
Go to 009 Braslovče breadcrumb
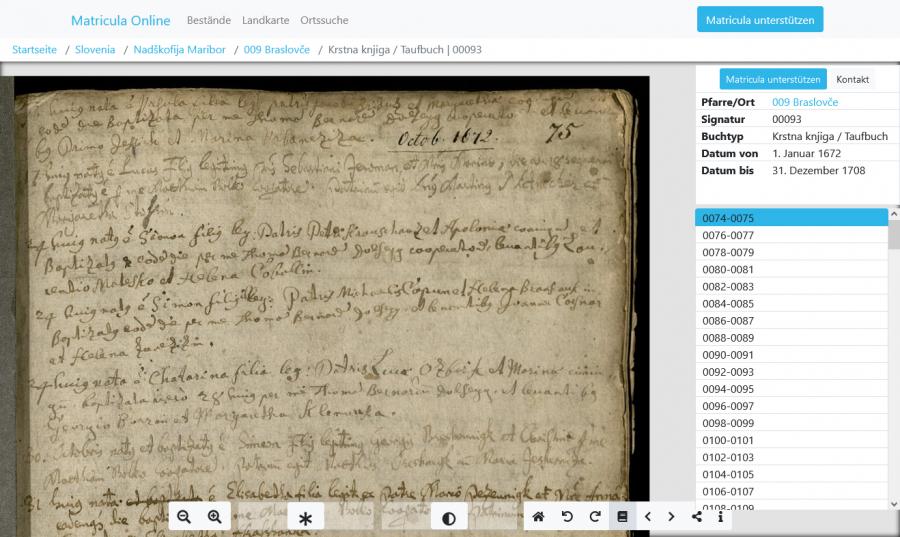click(x=277, y=49)
